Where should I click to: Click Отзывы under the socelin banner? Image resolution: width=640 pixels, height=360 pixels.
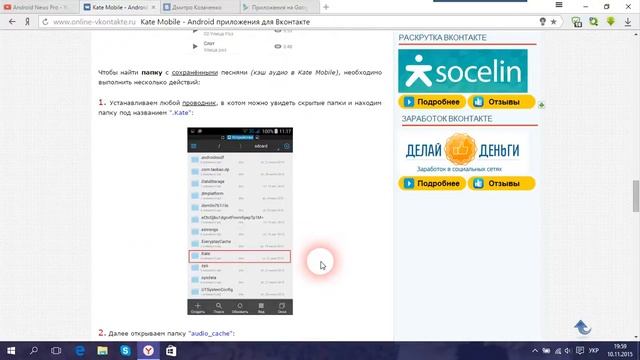coord(501,102)
